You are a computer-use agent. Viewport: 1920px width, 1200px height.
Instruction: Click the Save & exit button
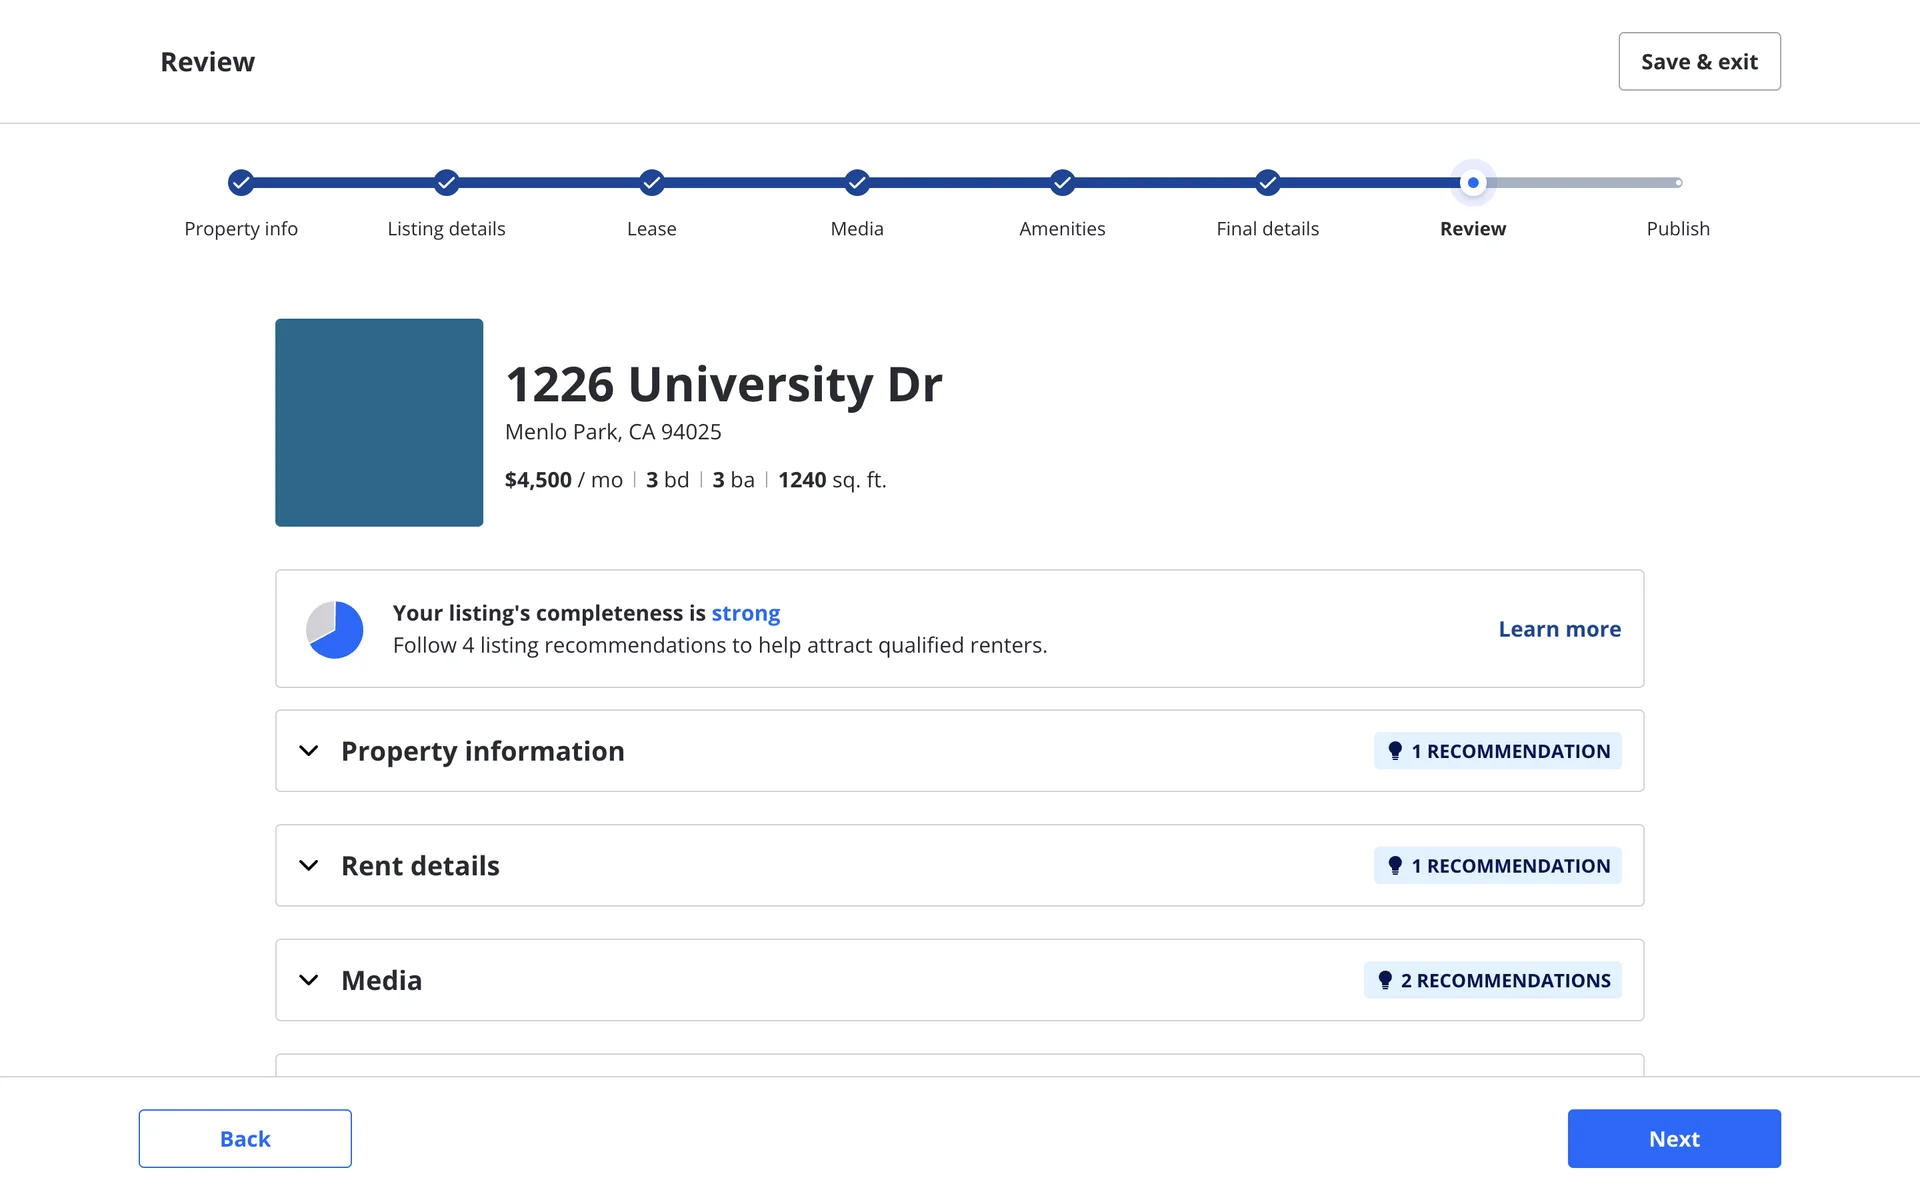pos(1699,62)
